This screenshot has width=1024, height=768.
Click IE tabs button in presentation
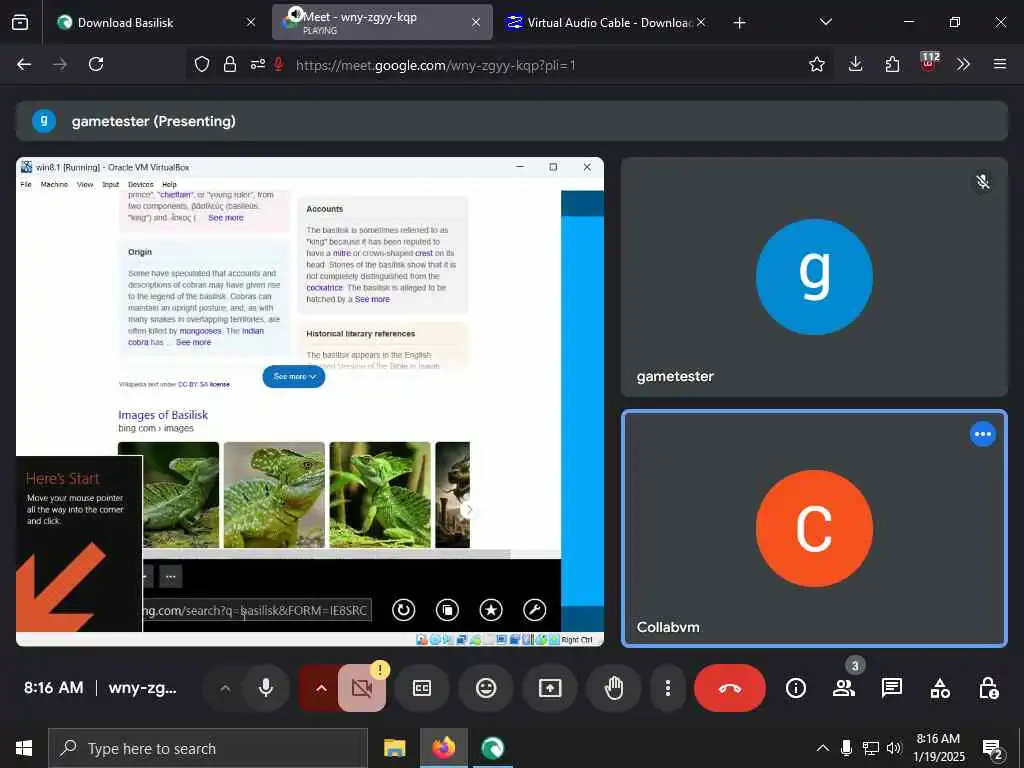pyautogui.click(x=447, y=610)
